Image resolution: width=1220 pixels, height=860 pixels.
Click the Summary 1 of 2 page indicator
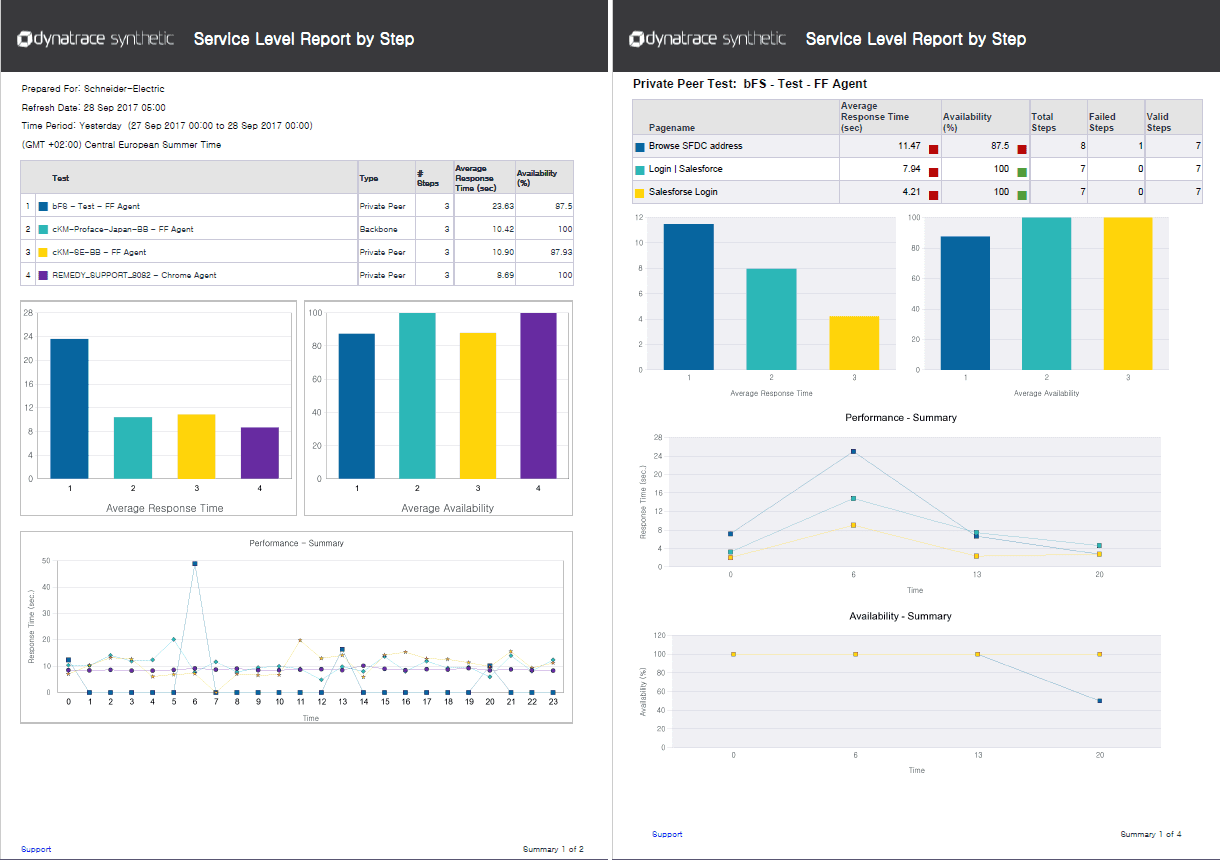coord(553,849)
